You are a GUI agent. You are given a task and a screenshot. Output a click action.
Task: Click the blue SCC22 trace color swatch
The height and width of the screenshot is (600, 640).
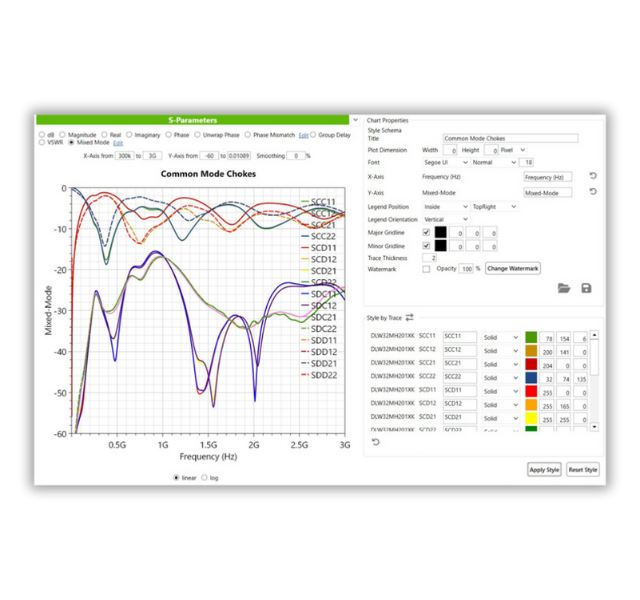pyautogui.click(x=532, y=379)
